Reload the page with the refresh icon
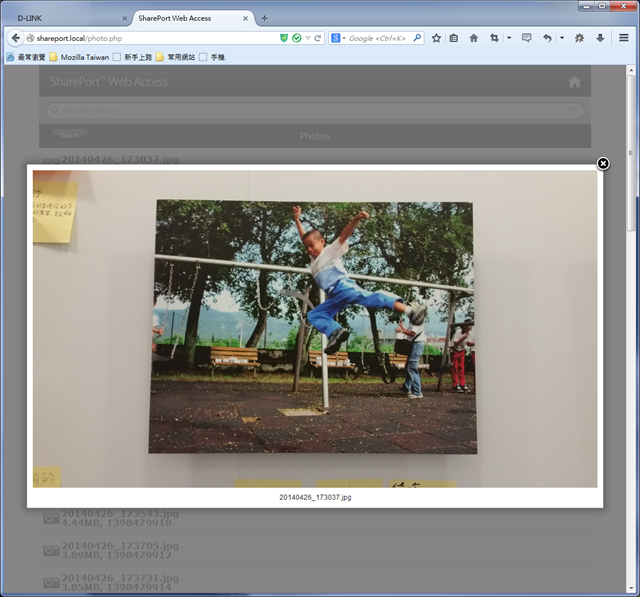This screenshot has width=640, height=597. [x=318, y=38]
